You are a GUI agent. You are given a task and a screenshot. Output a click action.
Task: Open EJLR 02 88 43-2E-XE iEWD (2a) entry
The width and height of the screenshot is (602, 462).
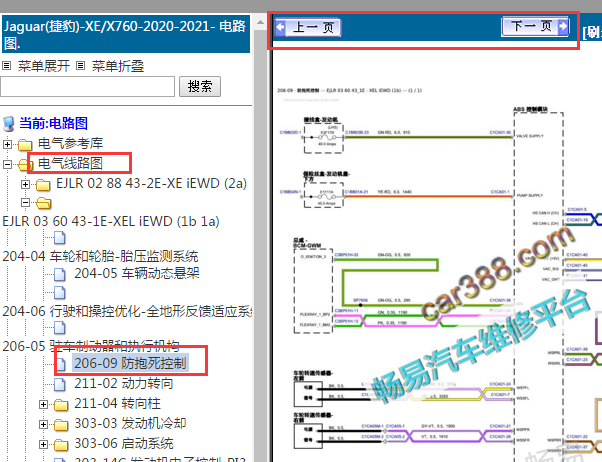[x=151, y=183]
